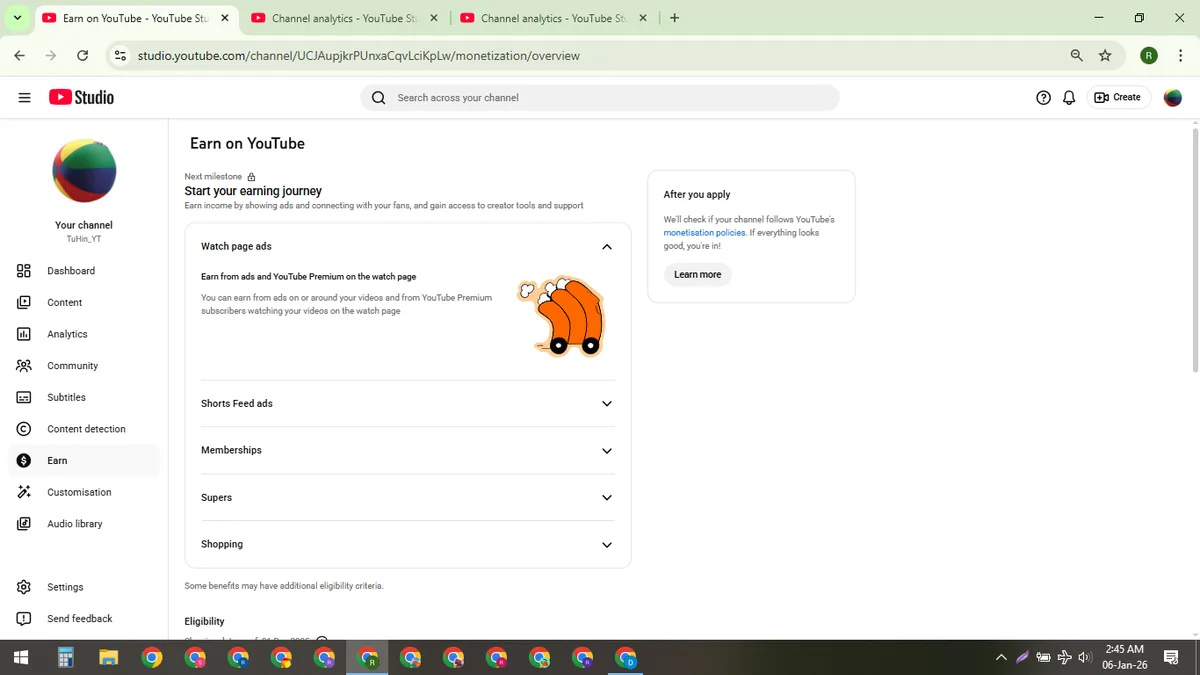Open the zoom magnifier in address bar
The height and width of the screenshot is (675, 1200).
coord(1076,56)
